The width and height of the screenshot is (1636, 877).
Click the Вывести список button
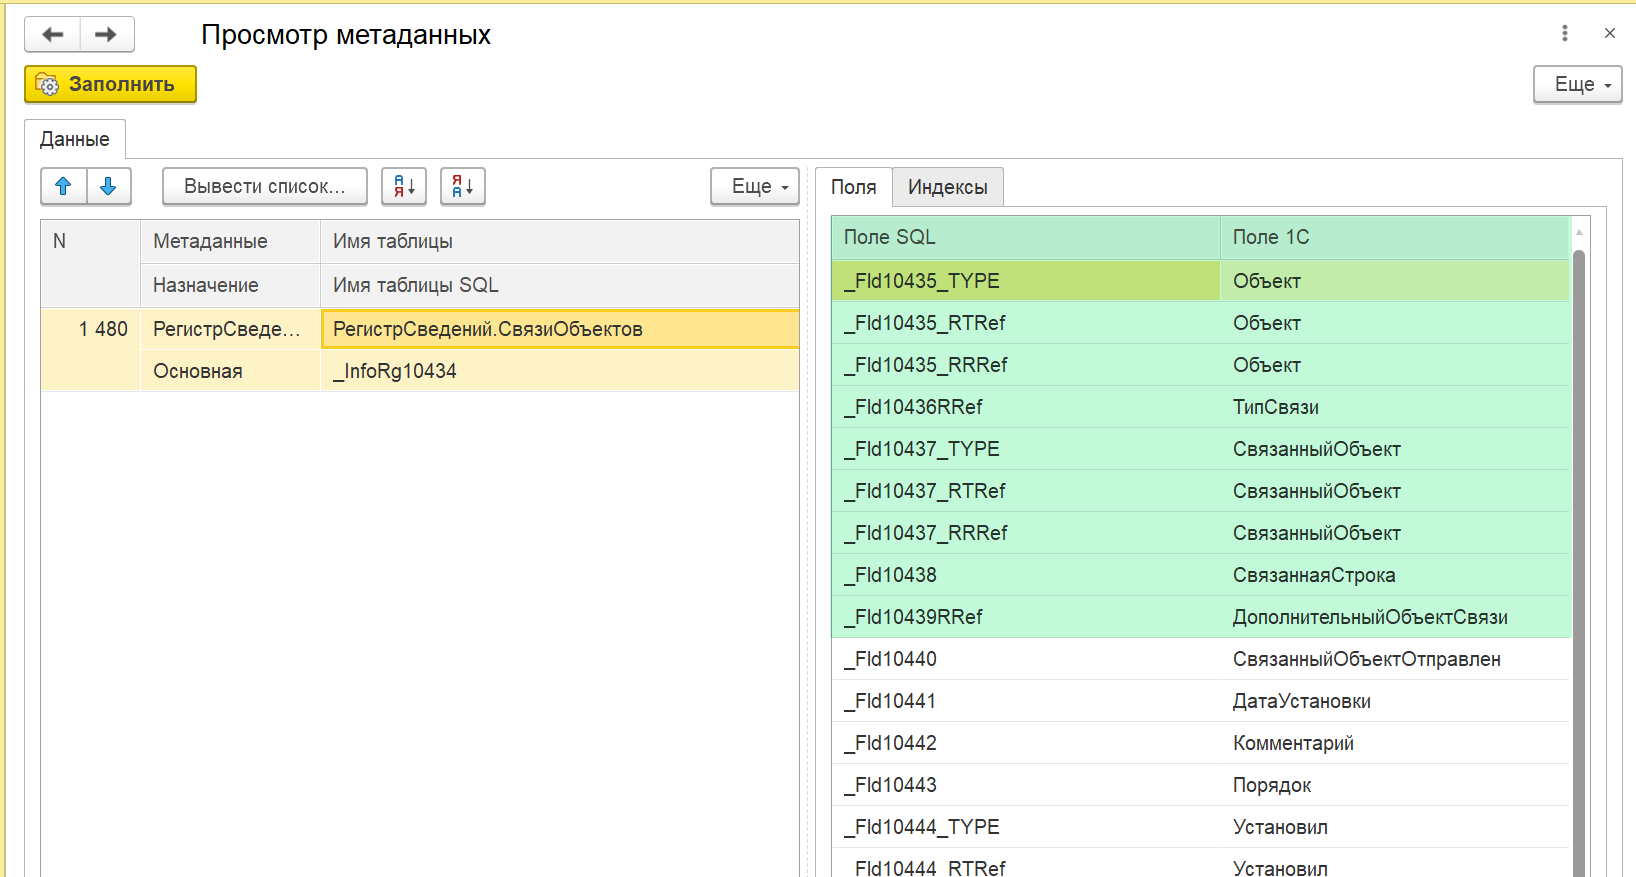[264, 186]
